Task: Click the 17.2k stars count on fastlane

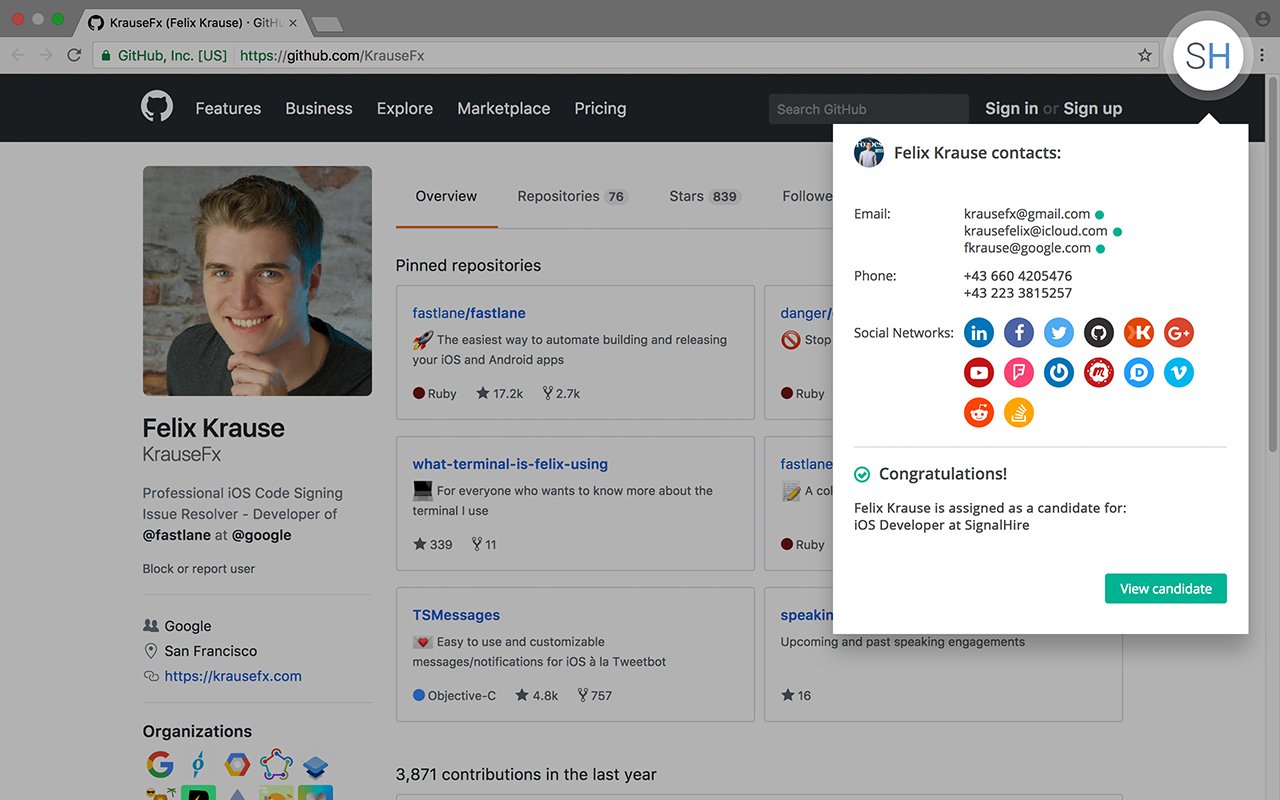Action: click(498, 394)
